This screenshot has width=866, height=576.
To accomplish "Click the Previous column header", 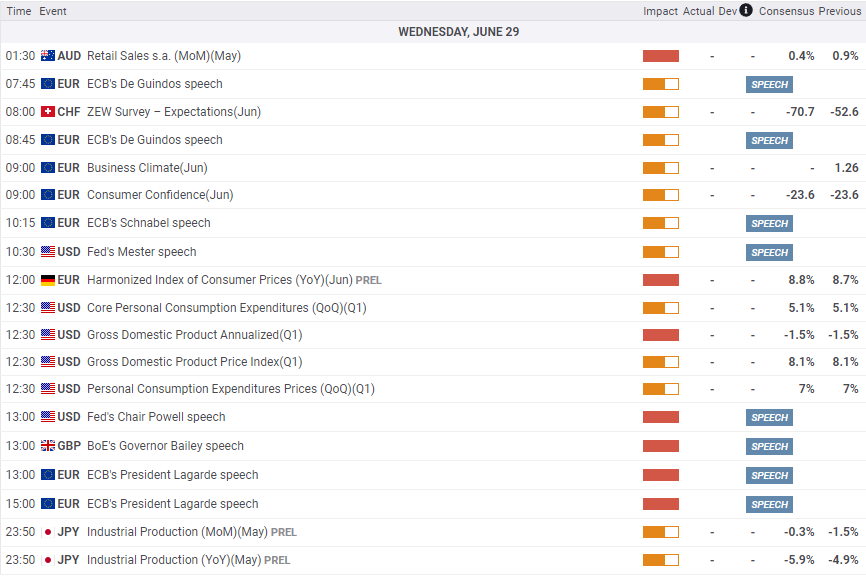I will click(x=839, y=11).
